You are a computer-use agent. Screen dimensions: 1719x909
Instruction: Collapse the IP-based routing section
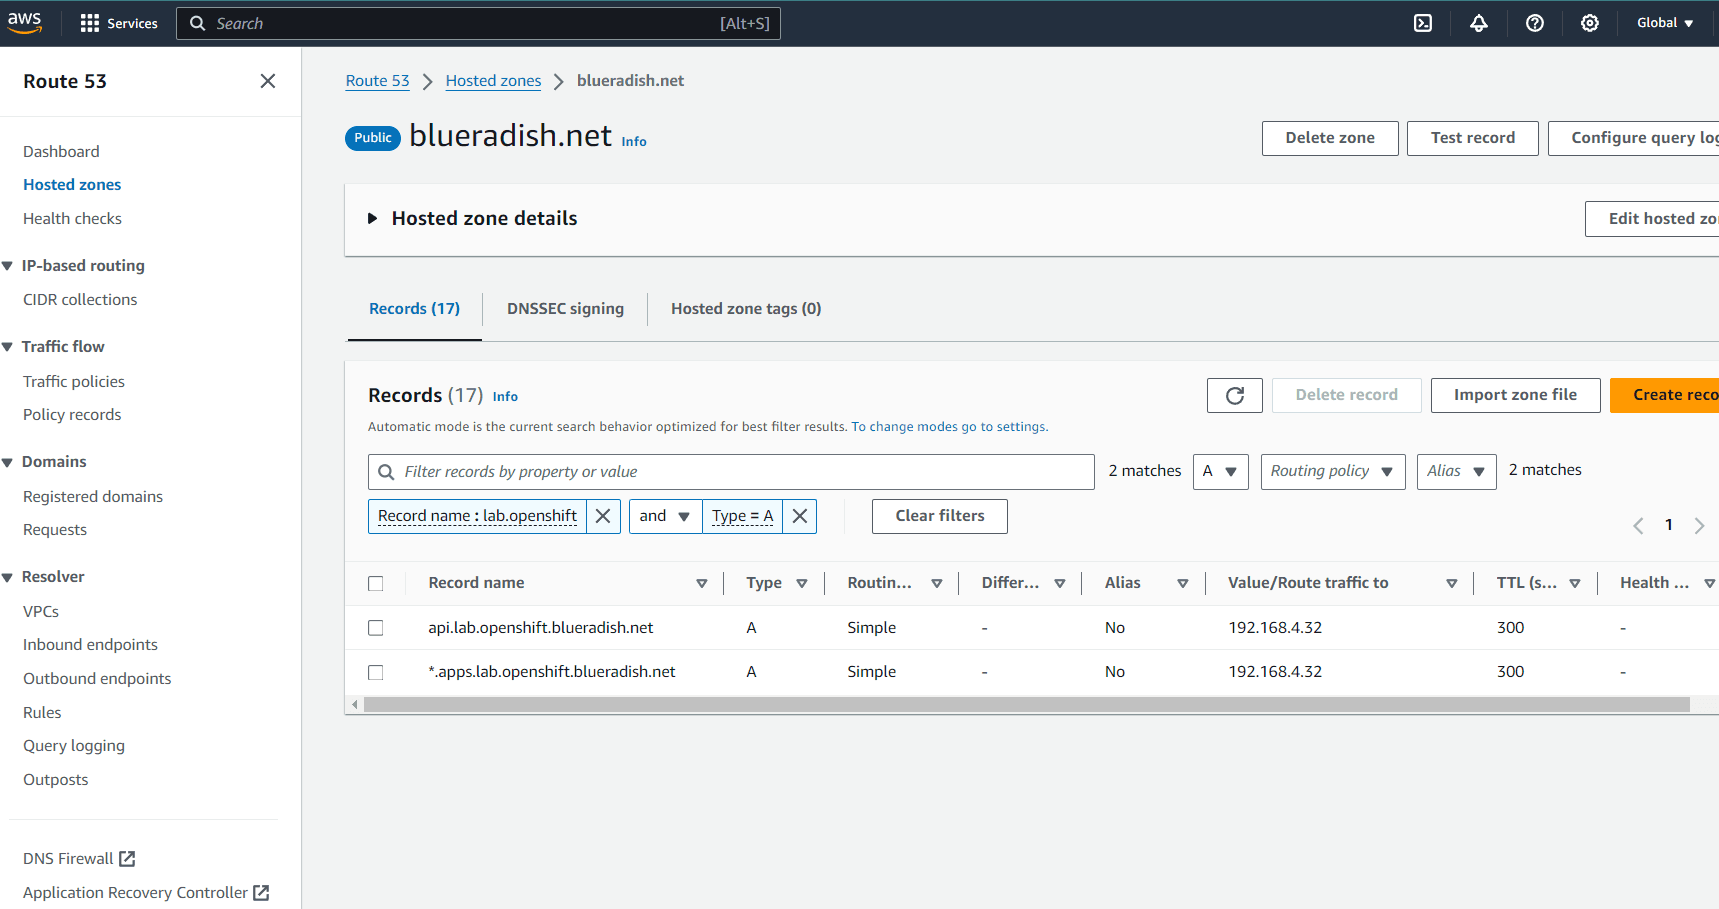(7, 266)
